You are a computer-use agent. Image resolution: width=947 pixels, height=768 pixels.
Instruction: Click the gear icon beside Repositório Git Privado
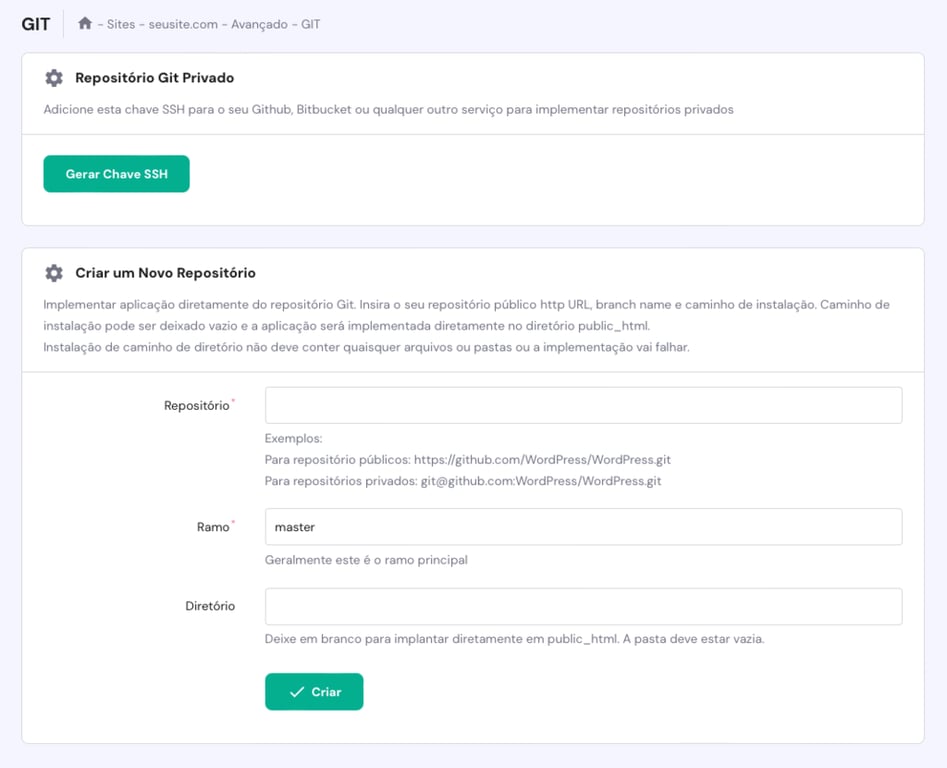[x=55, y=77]
